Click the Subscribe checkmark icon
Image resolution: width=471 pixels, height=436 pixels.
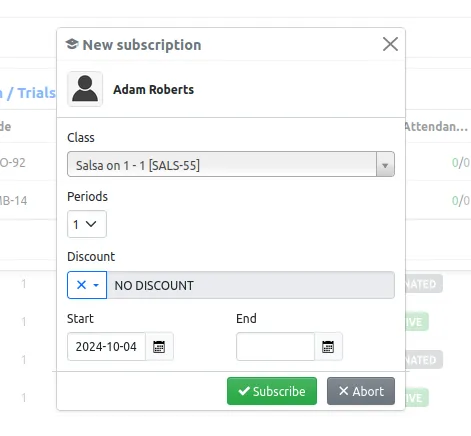244,391
